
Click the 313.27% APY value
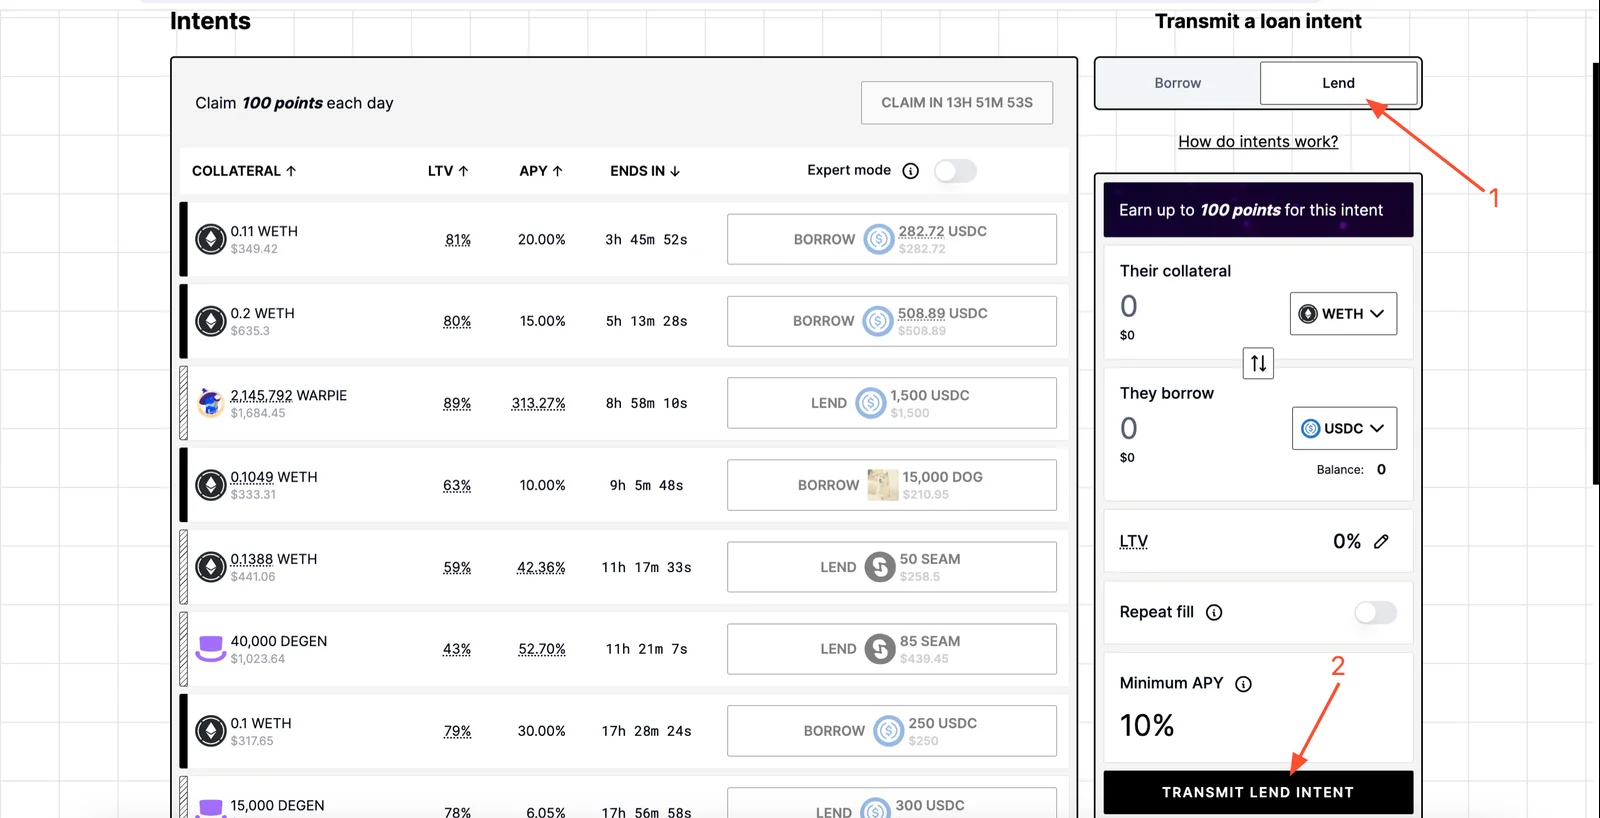[x=538, y=403]
